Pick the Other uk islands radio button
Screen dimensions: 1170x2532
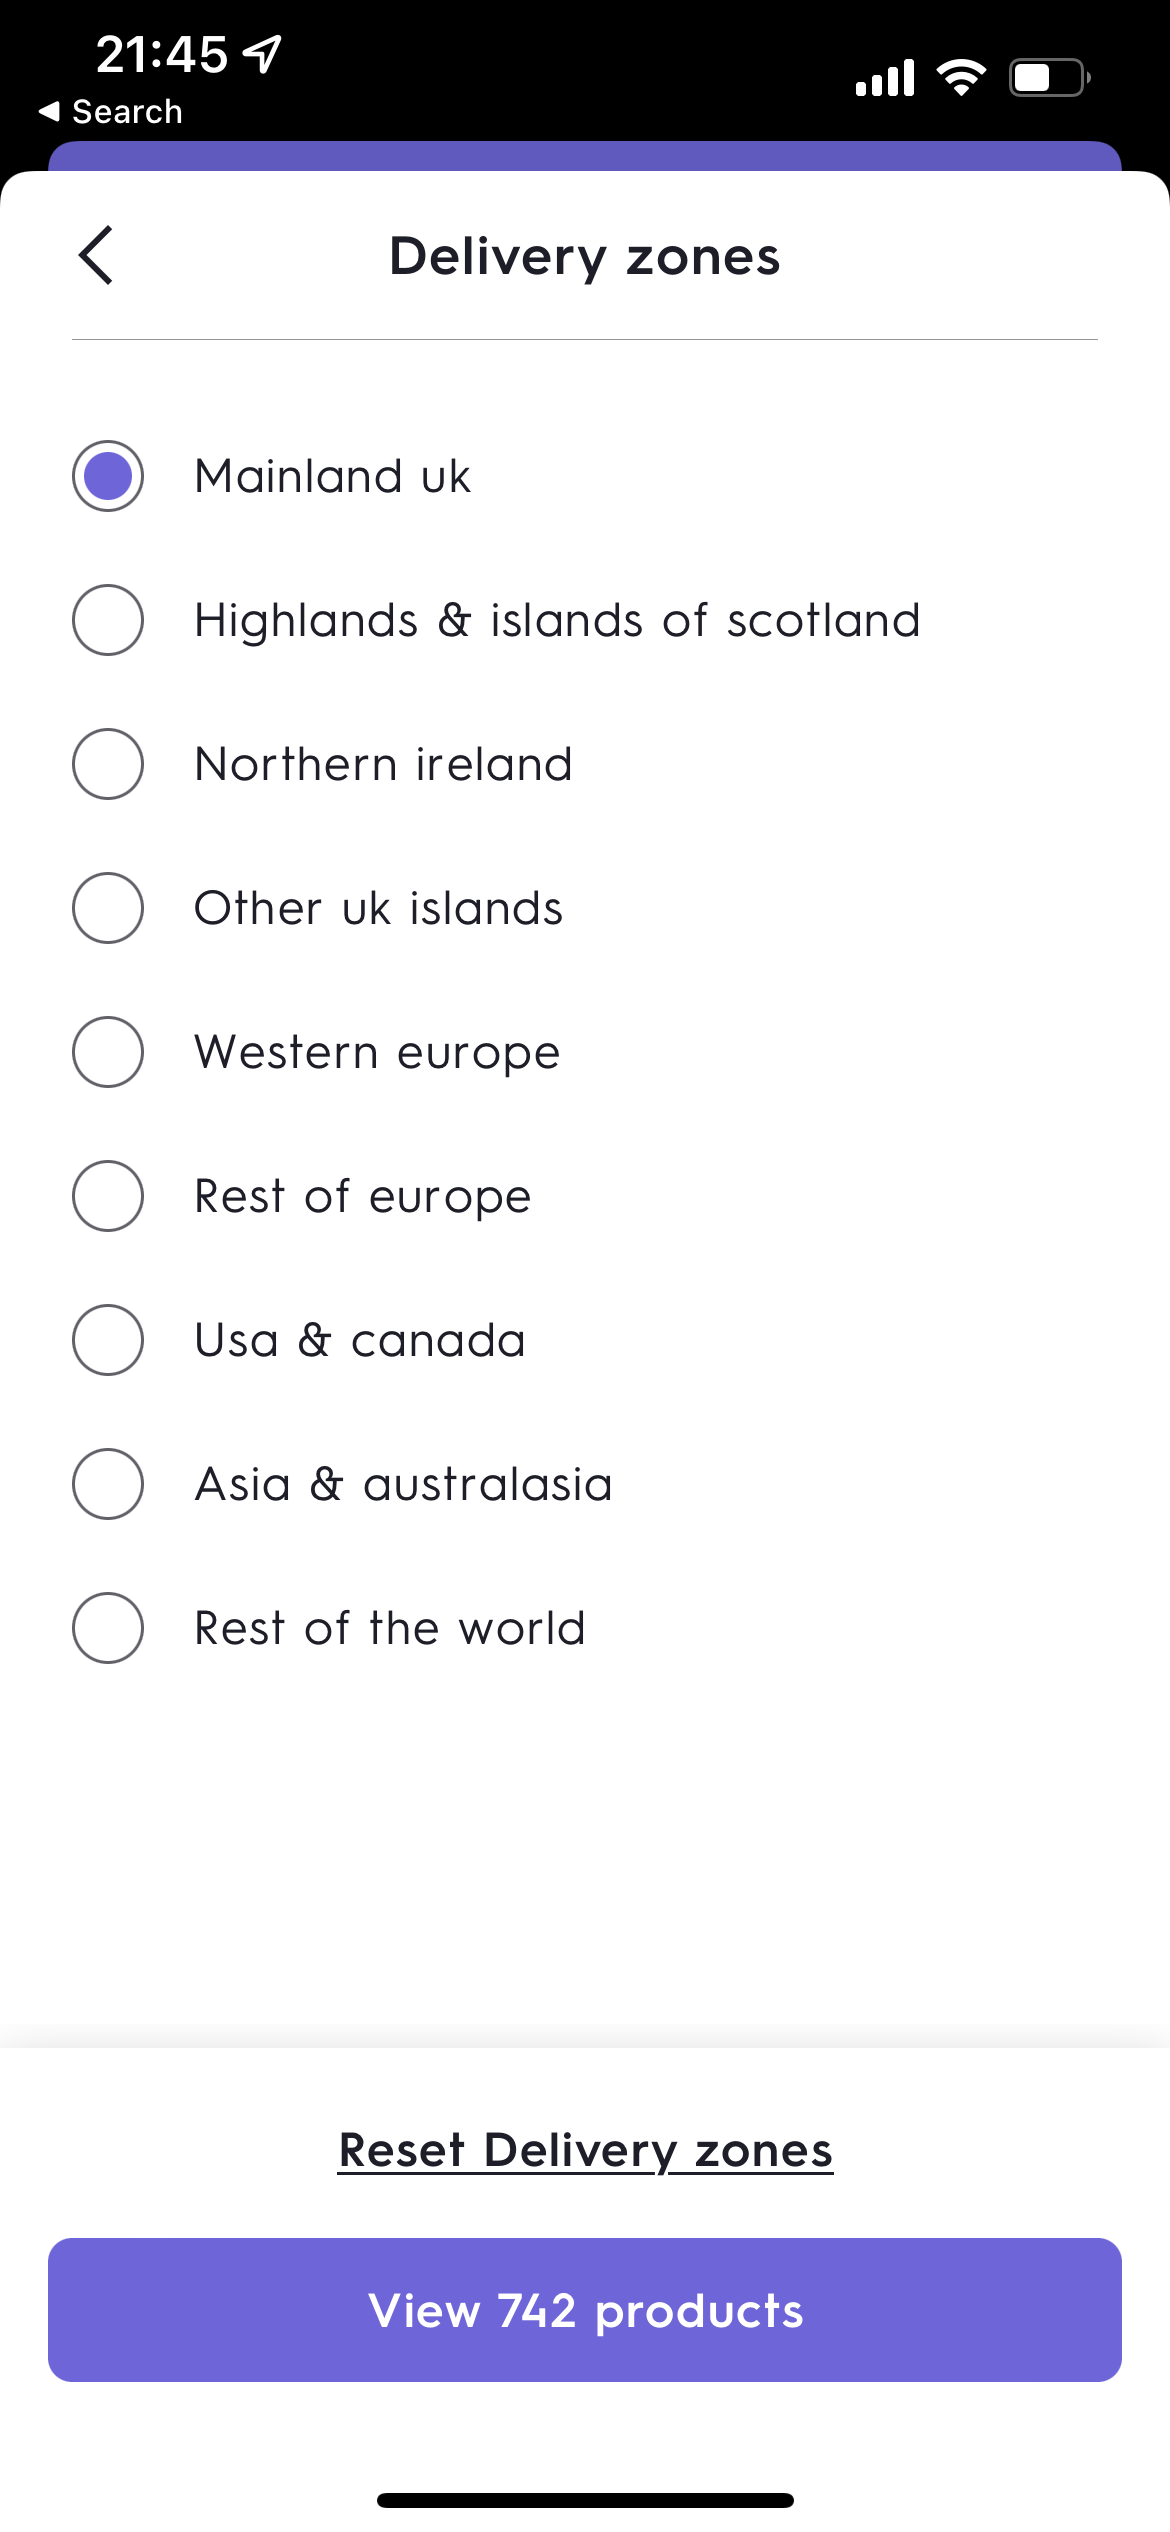click(x=108, y=908)
